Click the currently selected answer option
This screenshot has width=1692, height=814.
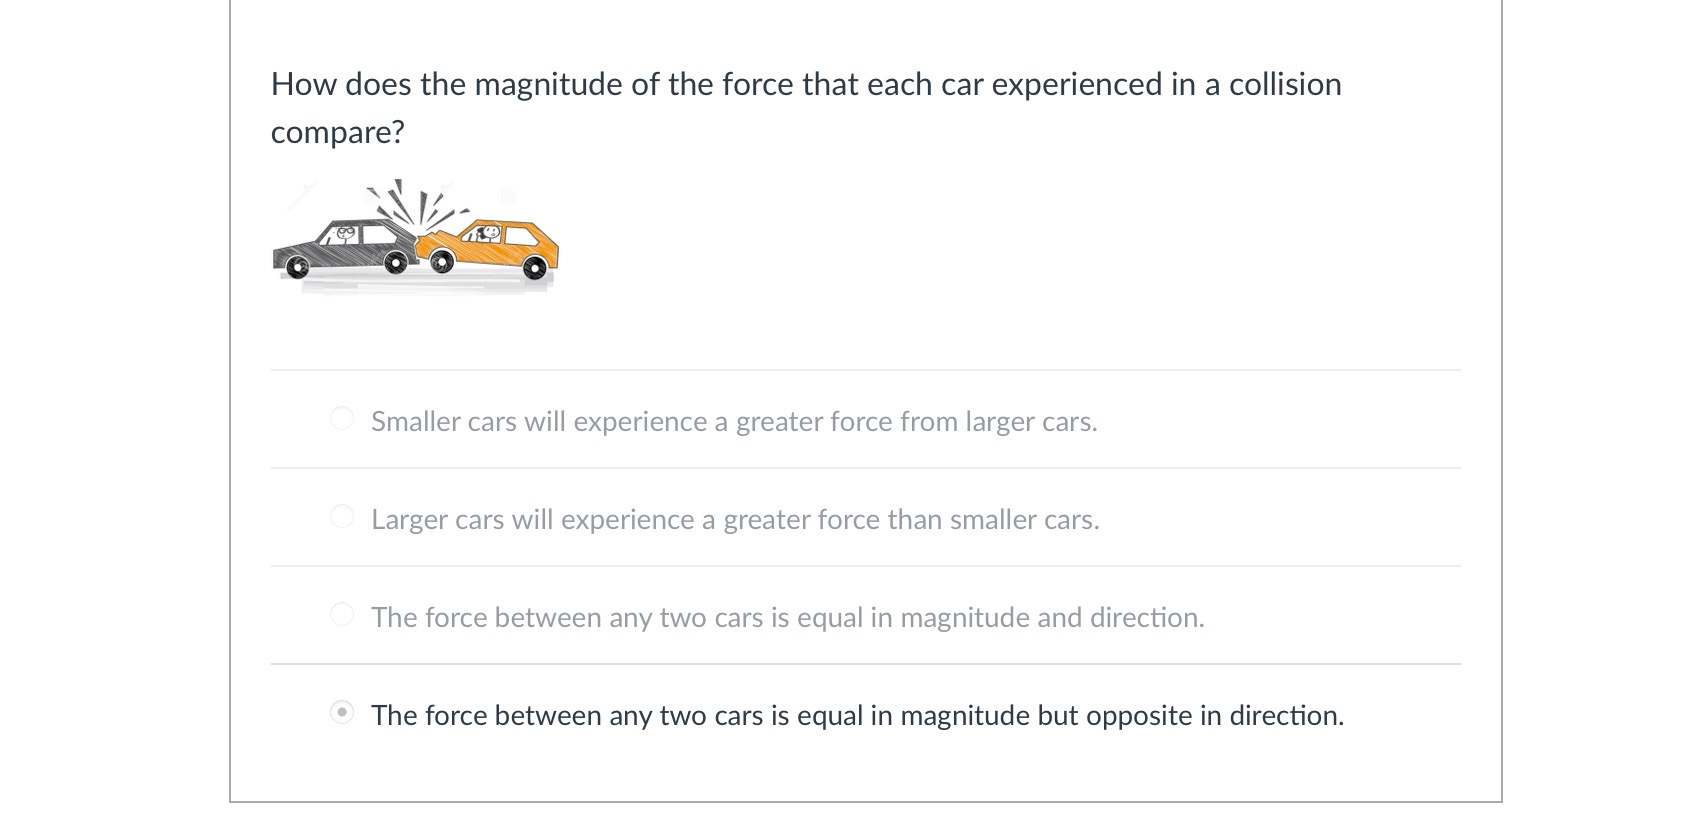[x=857, y=715]
